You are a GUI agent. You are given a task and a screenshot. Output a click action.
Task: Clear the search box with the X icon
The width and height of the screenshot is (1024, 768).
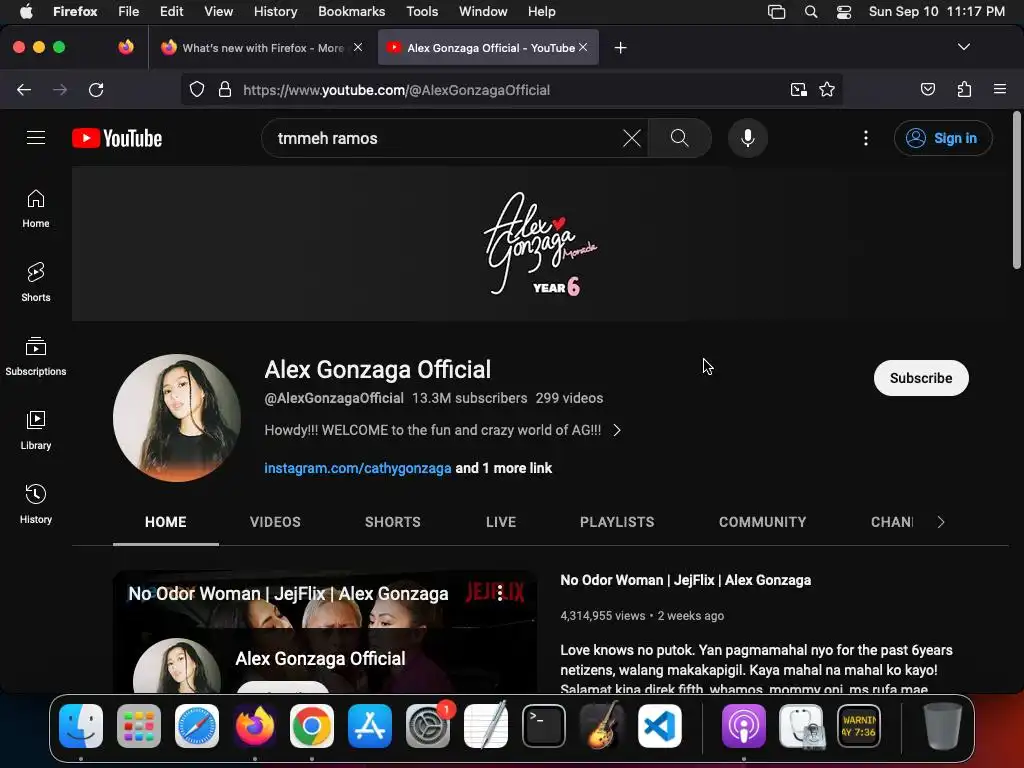[x=632, y=138]
